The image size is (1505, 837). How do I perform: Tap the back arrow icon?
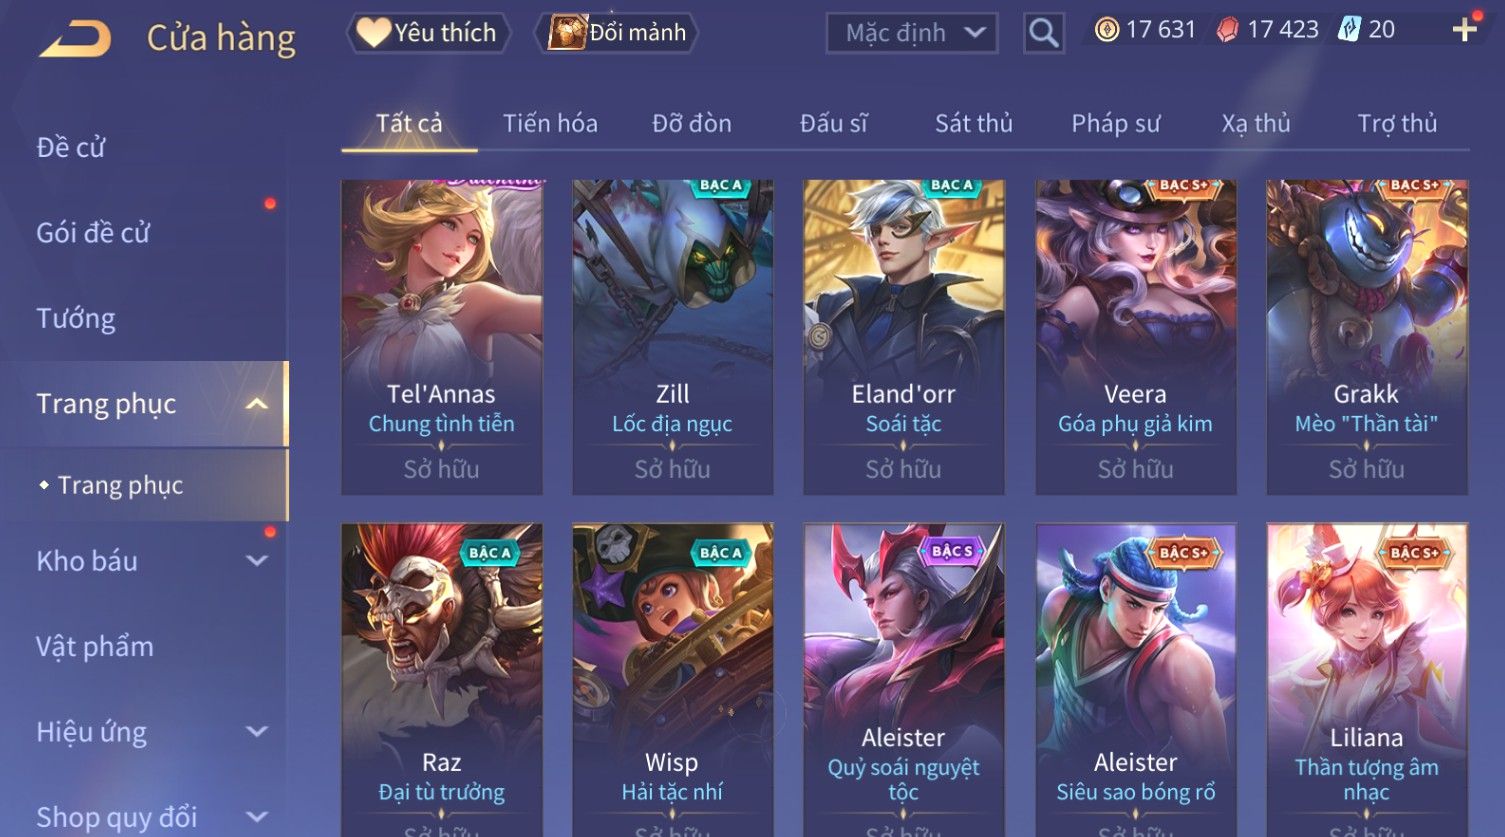[x=75, y=39]
